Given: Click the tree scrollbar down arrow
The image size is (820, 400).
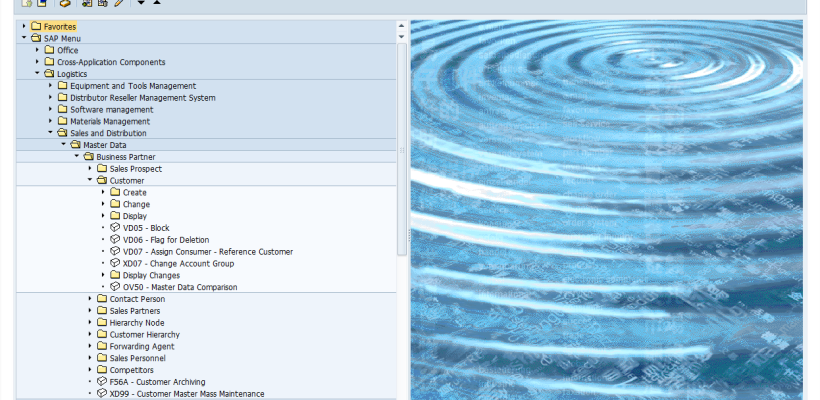Looking at the screenshot, I should pos(402,37).
